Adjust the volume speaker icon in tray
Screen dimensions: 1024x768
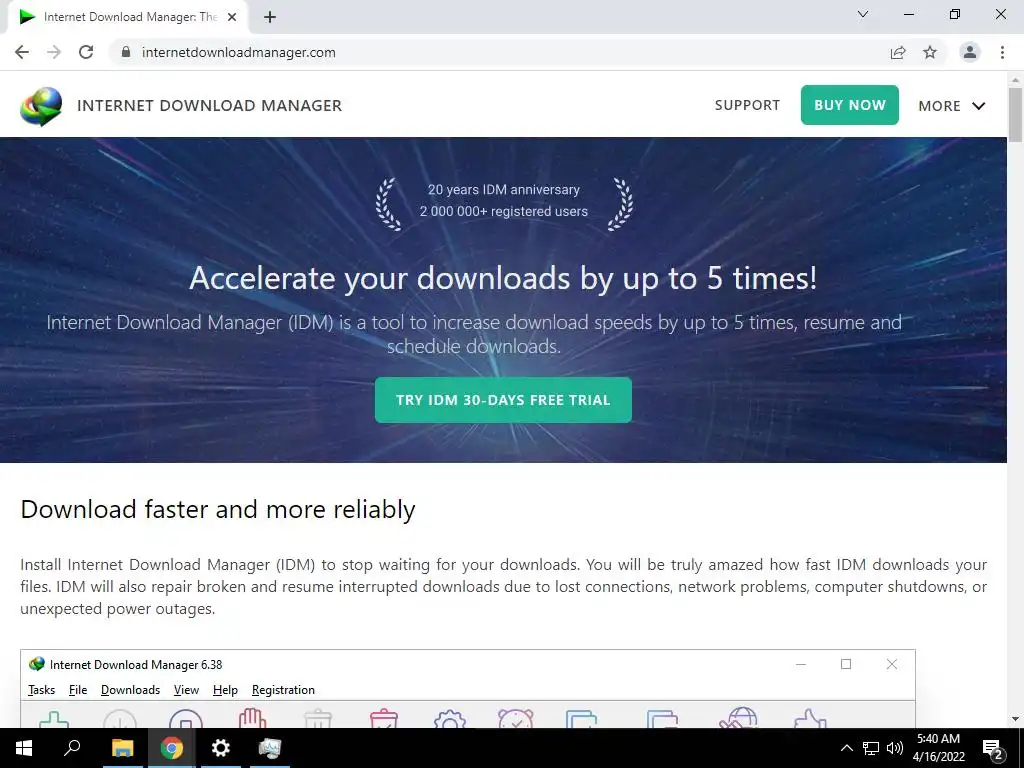[x=895, y=748]
